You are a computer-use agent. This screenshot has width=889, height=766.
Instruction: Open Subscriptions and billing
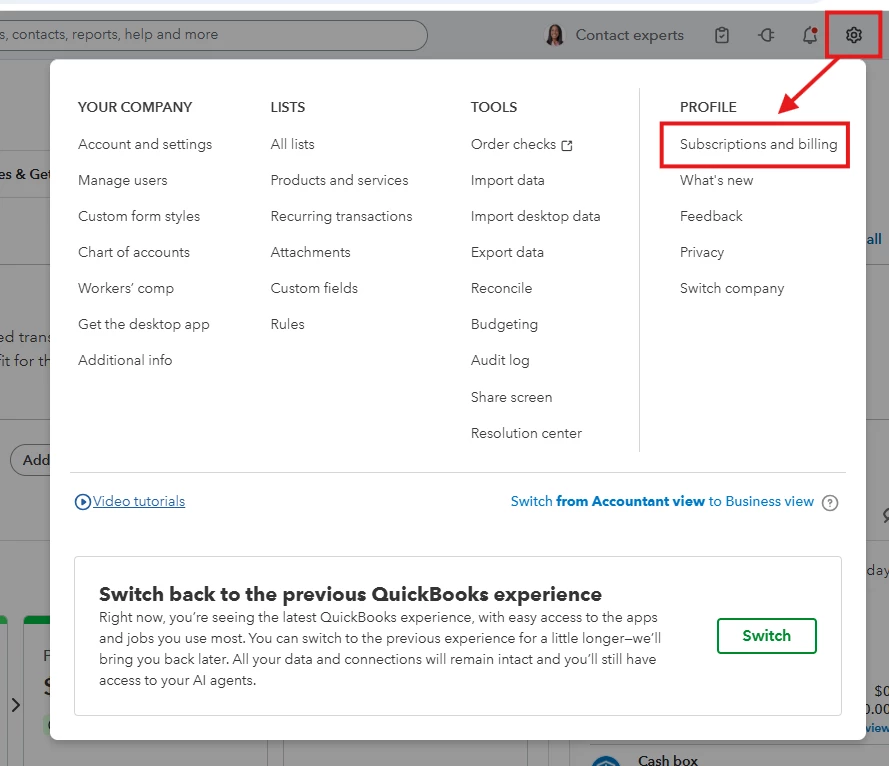pyautogui.click(x=758, y=144)
